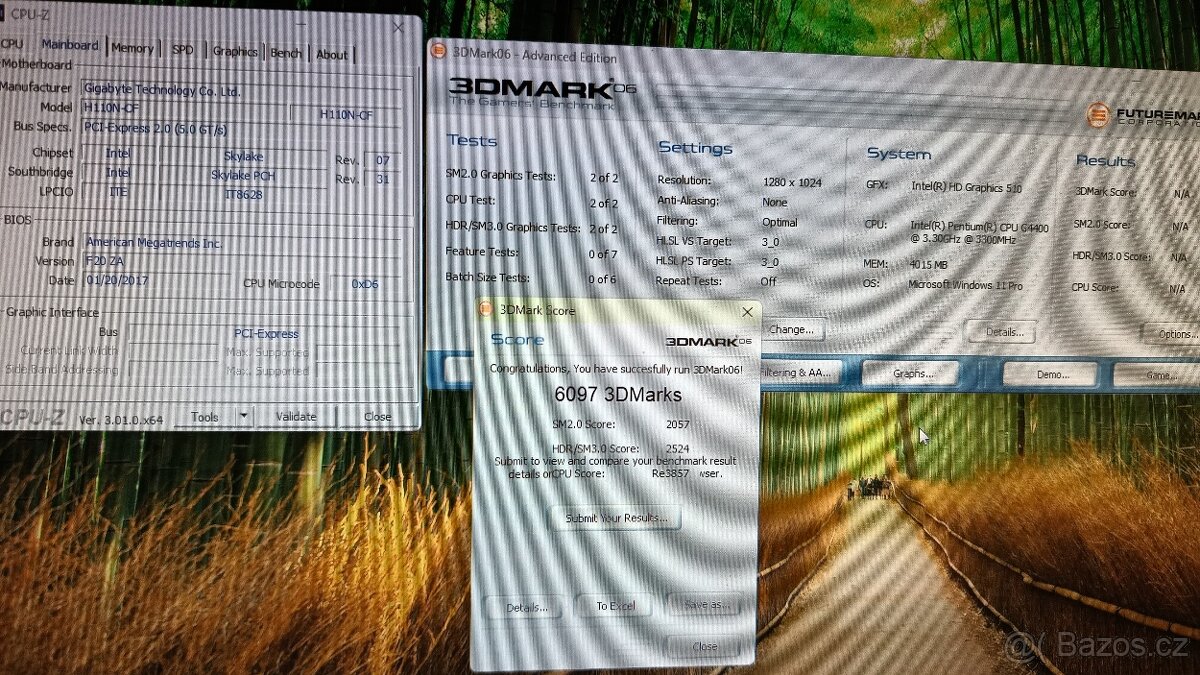Close the 3DMark Score dialog with X

(746, 313)
